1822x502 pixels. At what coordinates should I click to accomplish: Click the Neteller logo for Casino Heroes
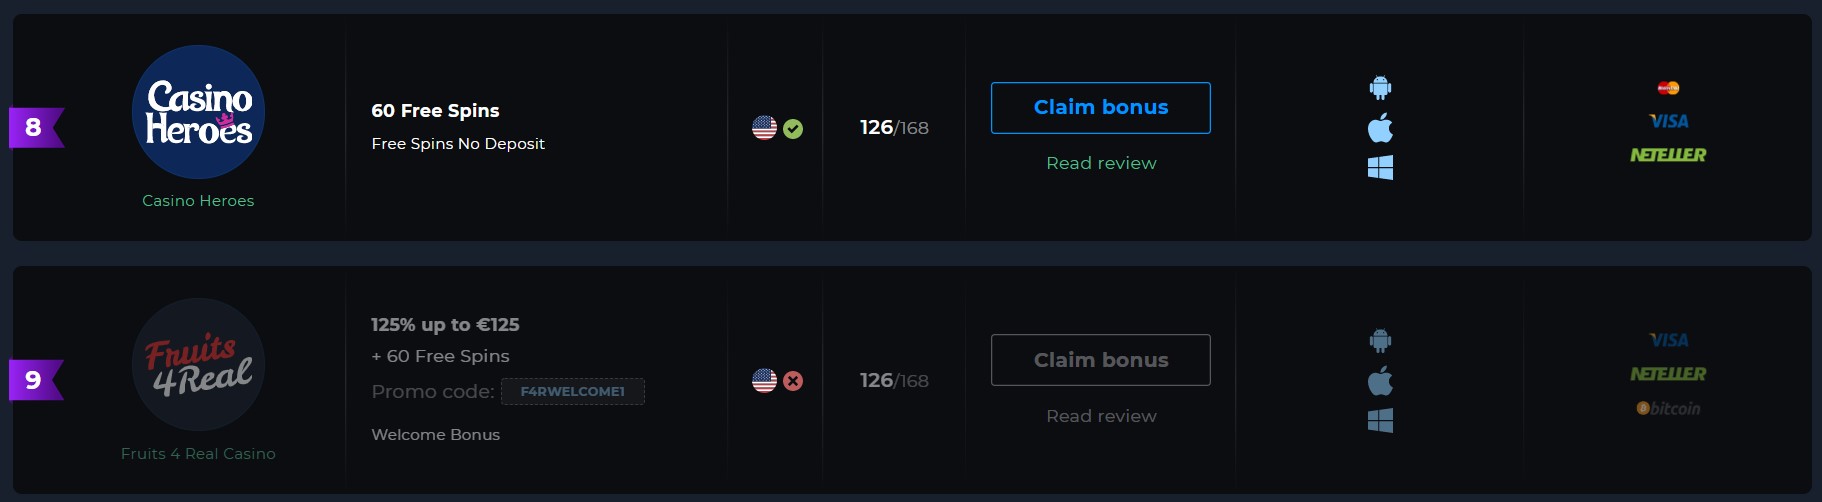pyautogui.click(x=1668, y=155)
